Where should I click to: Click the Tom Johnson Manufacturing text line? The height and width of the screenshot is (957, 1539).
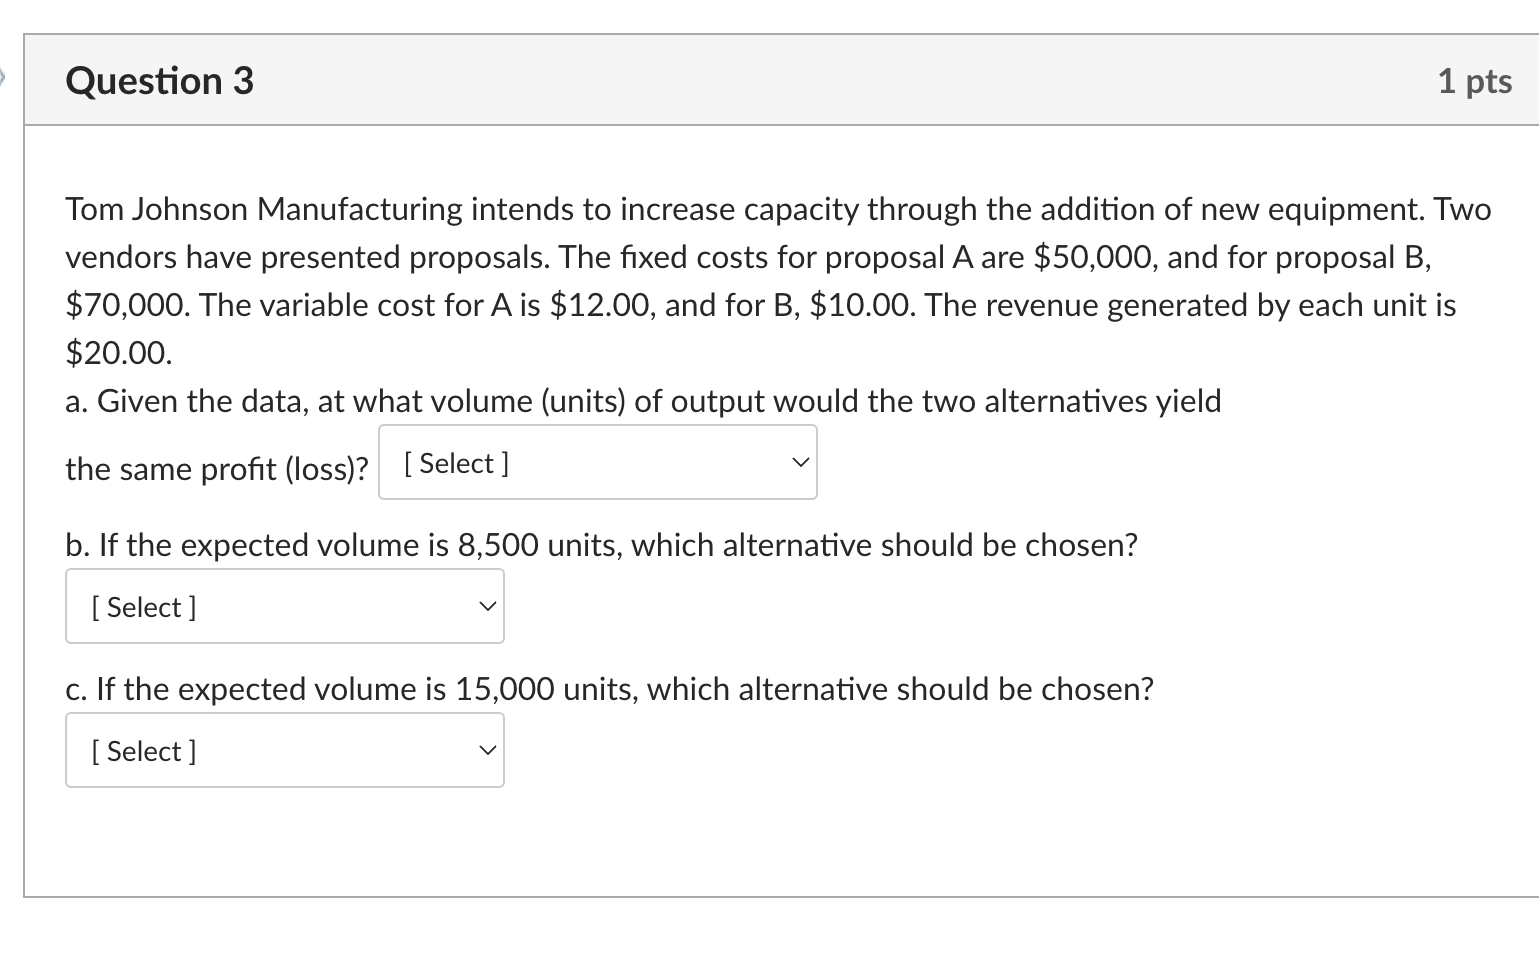click(777, 209)
